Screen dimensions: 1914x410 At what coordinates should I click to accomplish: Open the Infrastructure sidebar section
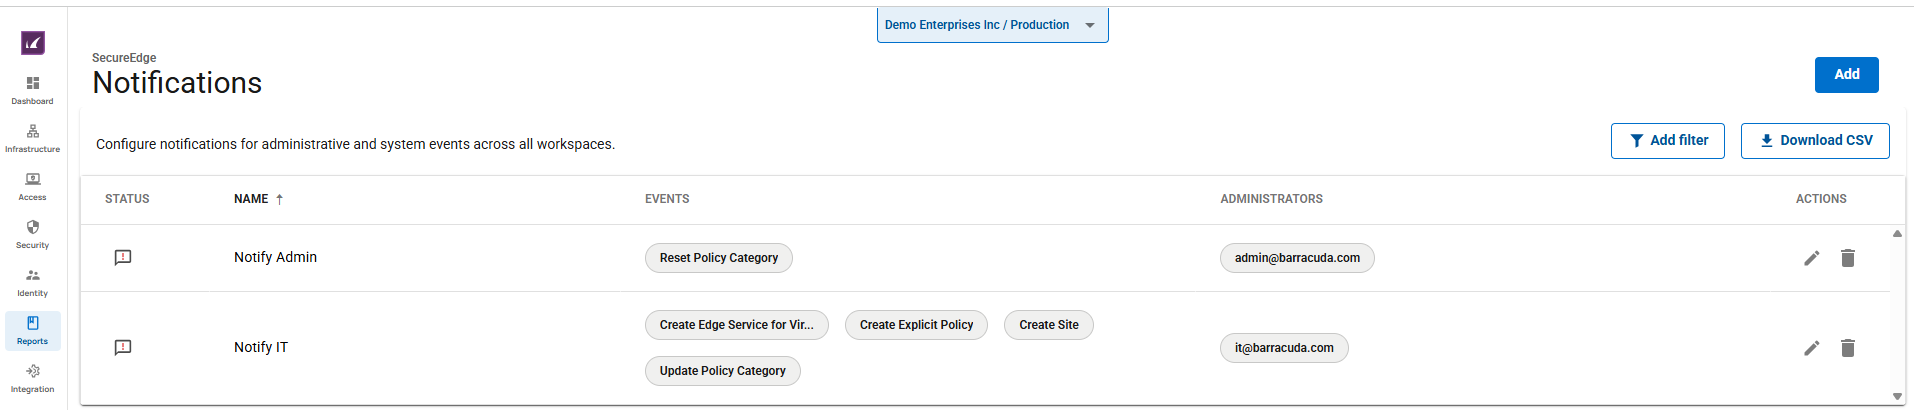(33, 138)
